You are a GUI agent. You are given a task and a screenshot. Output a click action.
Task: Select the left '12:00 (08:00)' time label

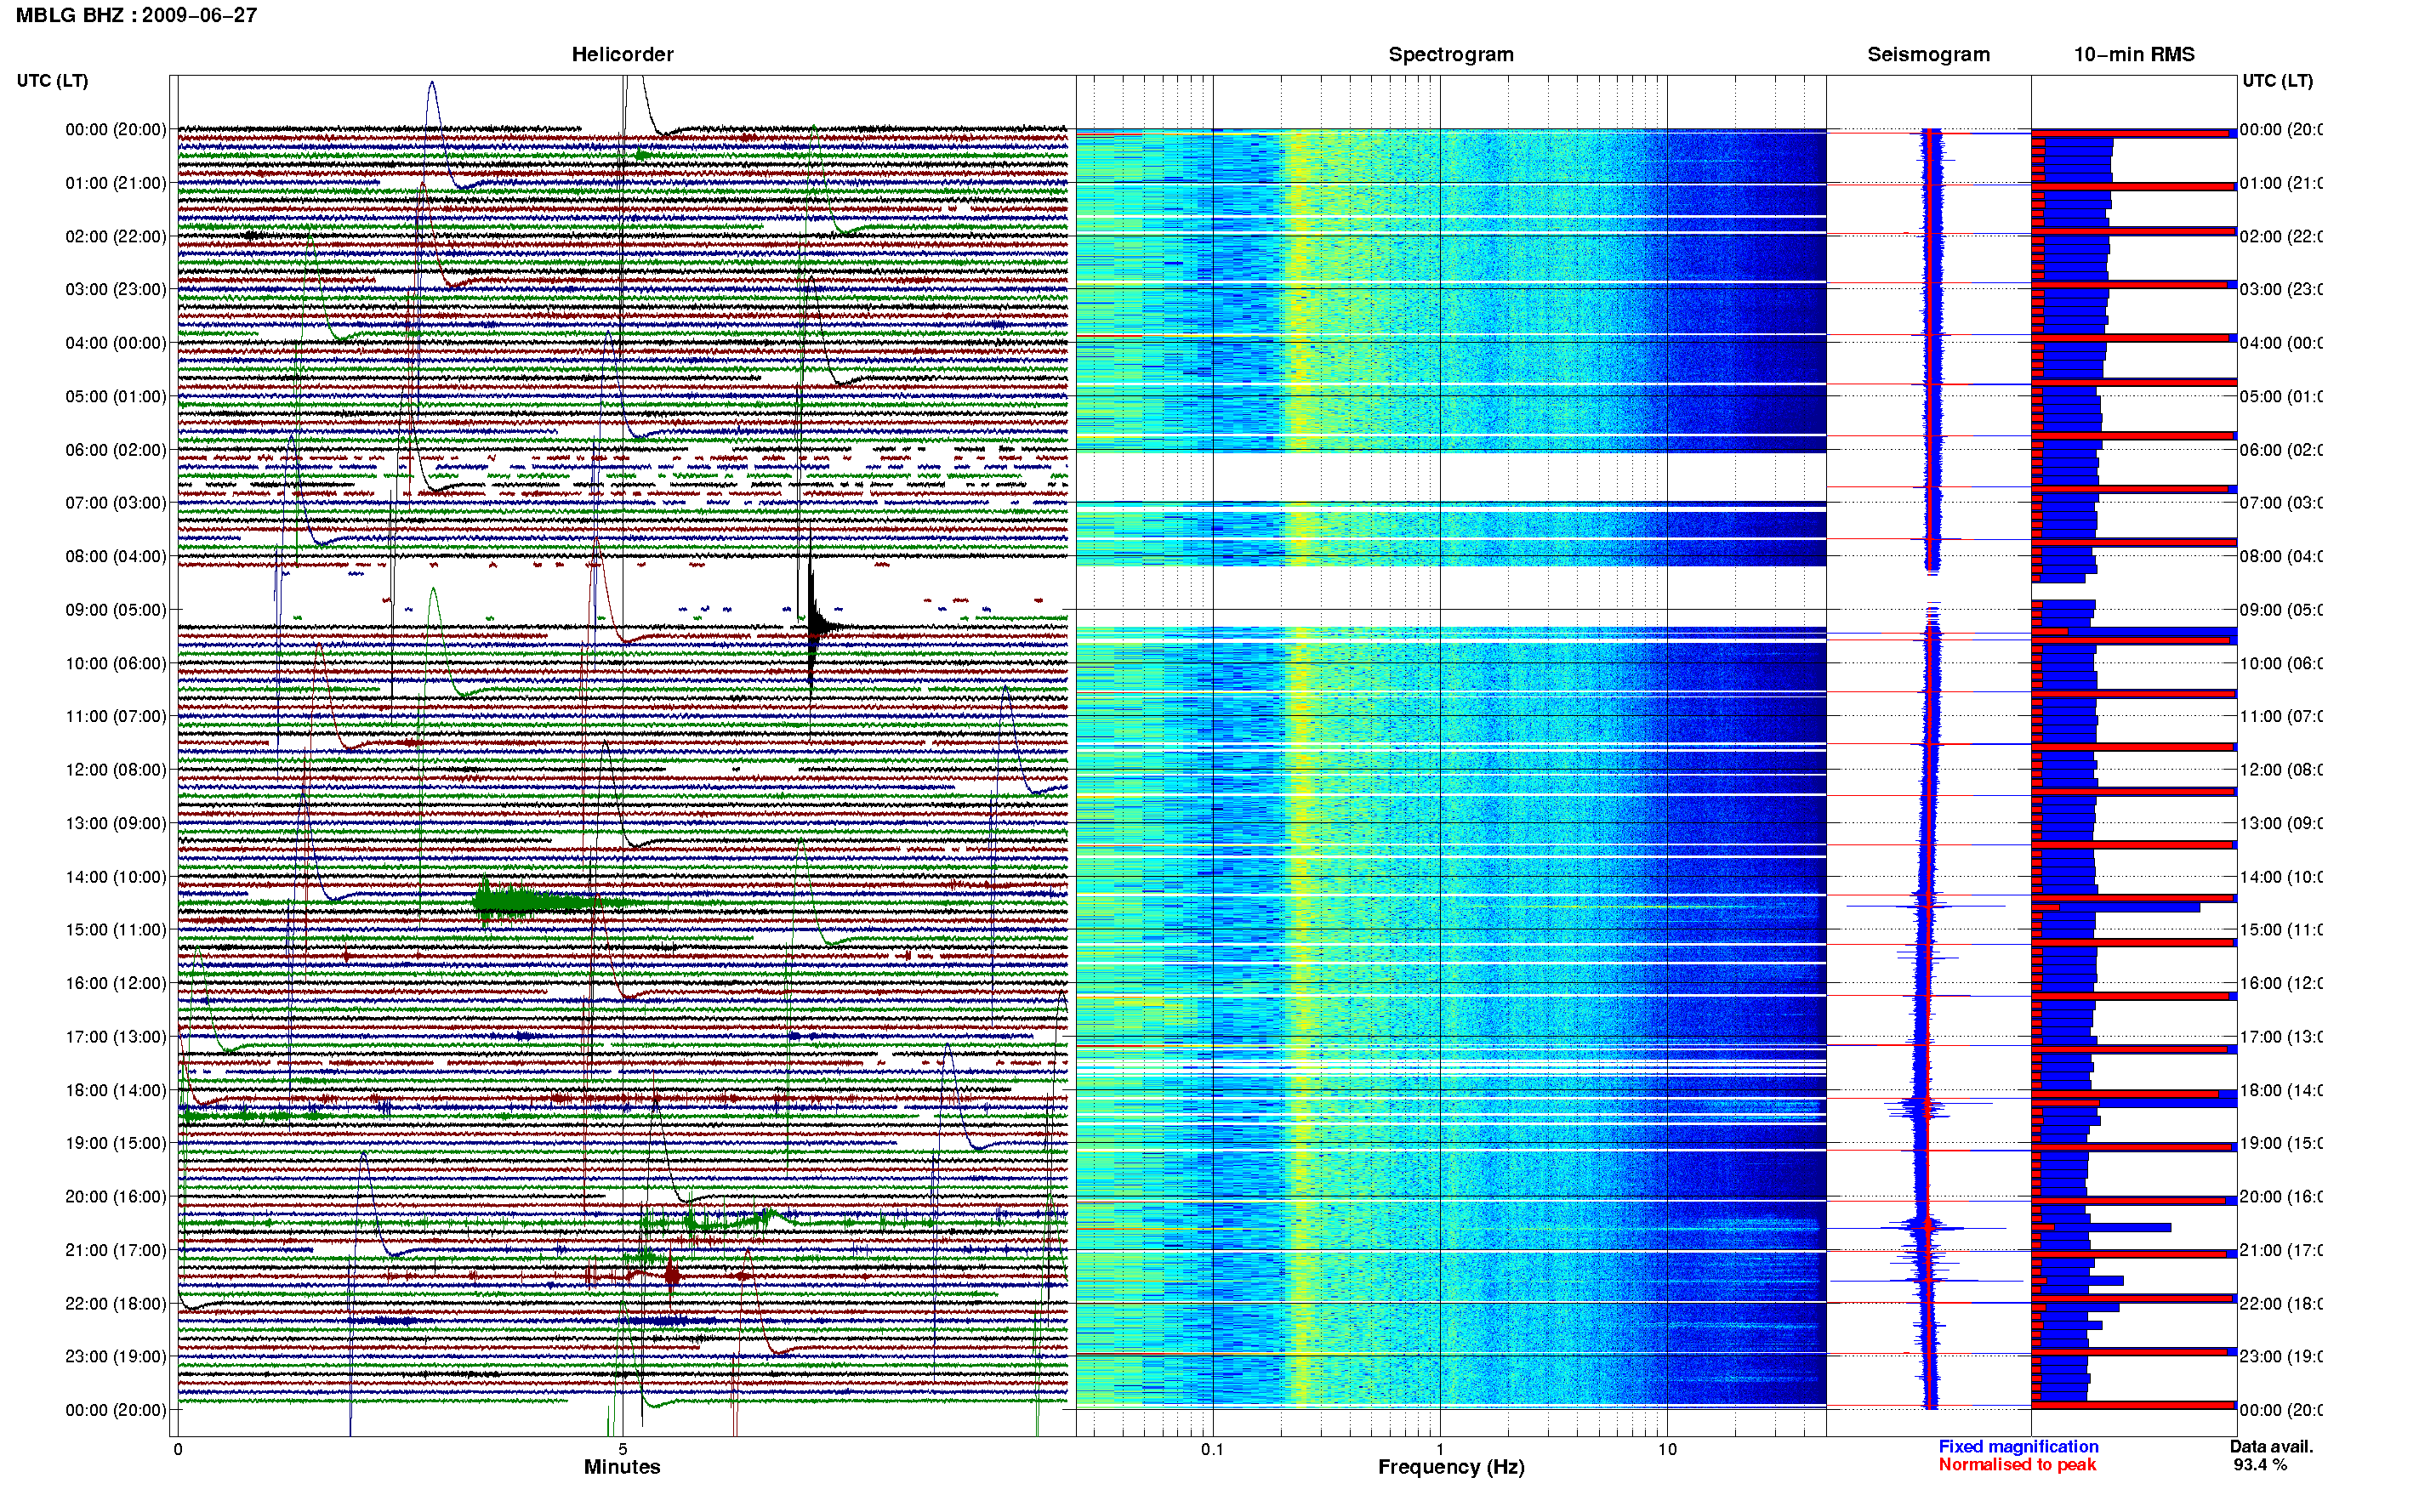point(116,770)
